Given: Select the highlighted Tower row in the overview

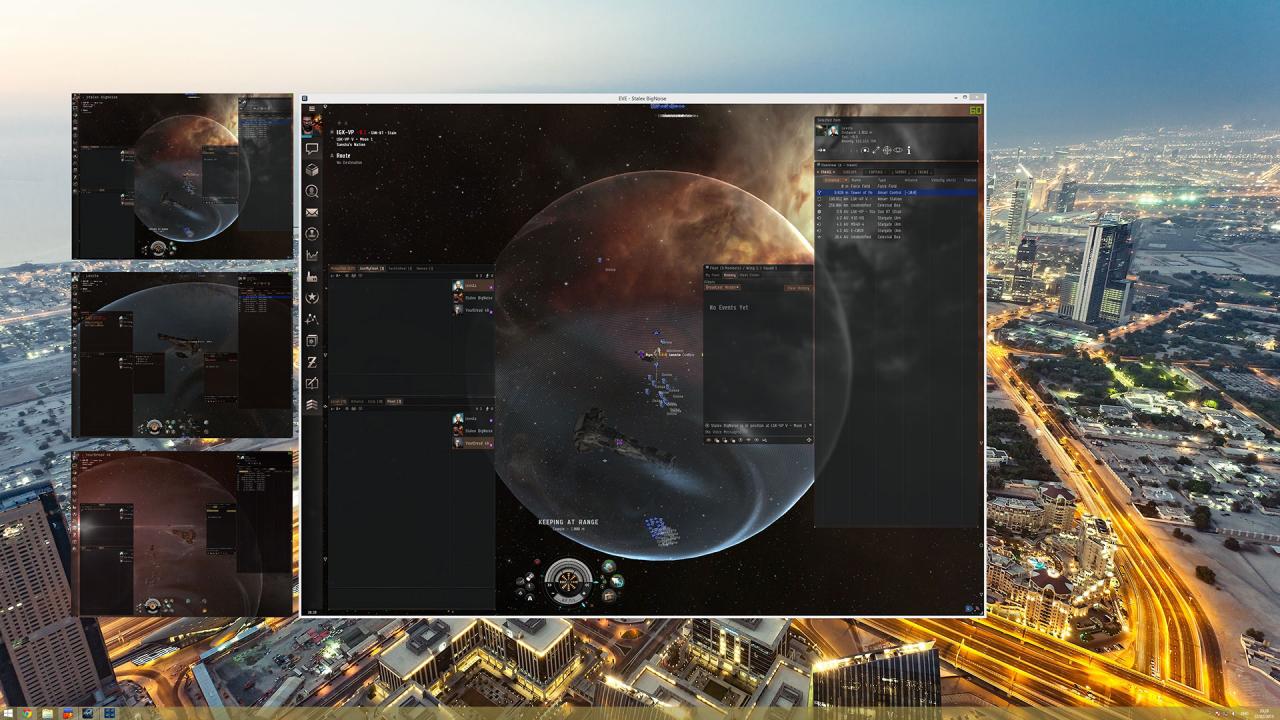Looking at the screenshot, I should pos(898,193).
